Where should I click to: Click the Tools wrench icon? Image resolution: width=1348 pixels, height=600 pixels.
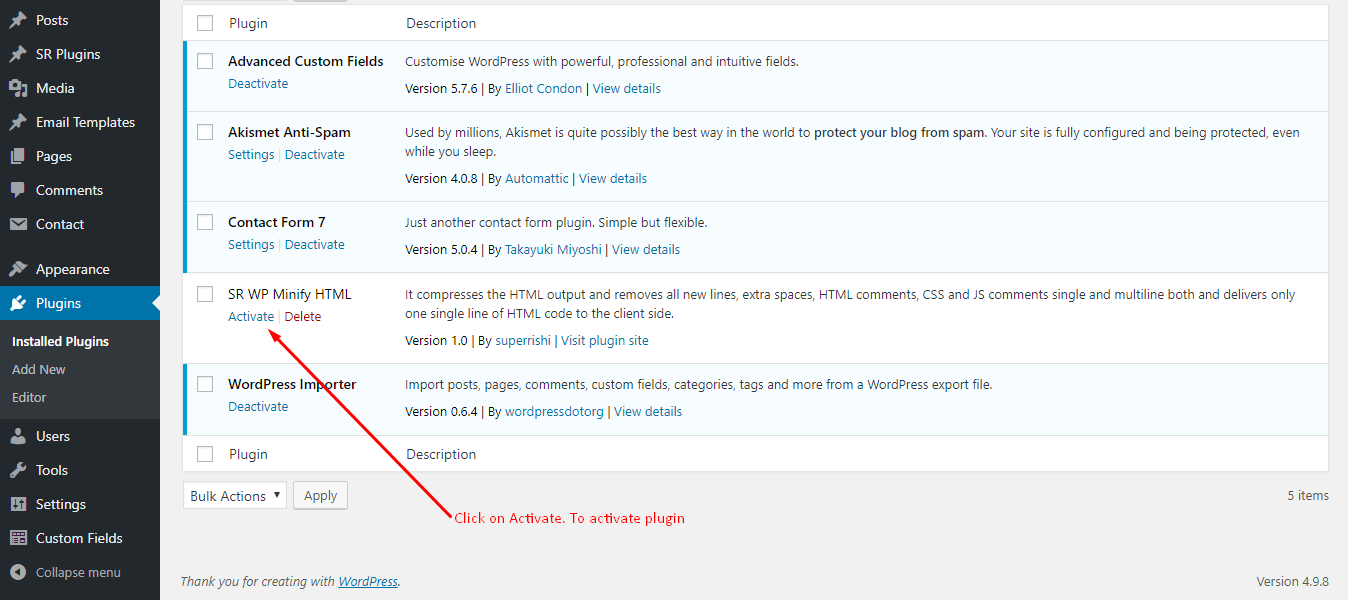(18, 470)
